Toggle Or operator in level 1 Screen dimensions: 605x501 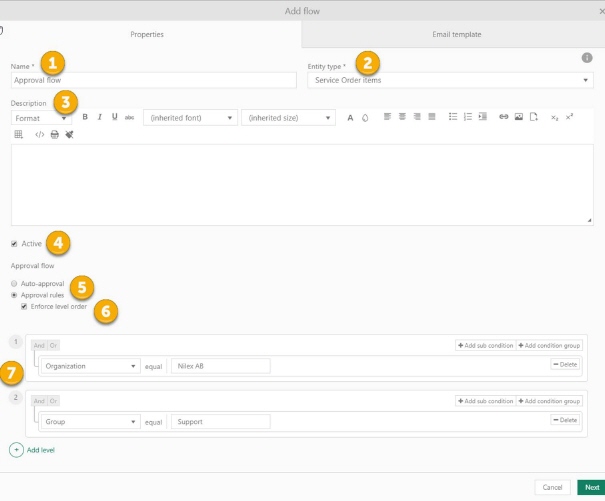pyautogui.click(x=53, y=345)
